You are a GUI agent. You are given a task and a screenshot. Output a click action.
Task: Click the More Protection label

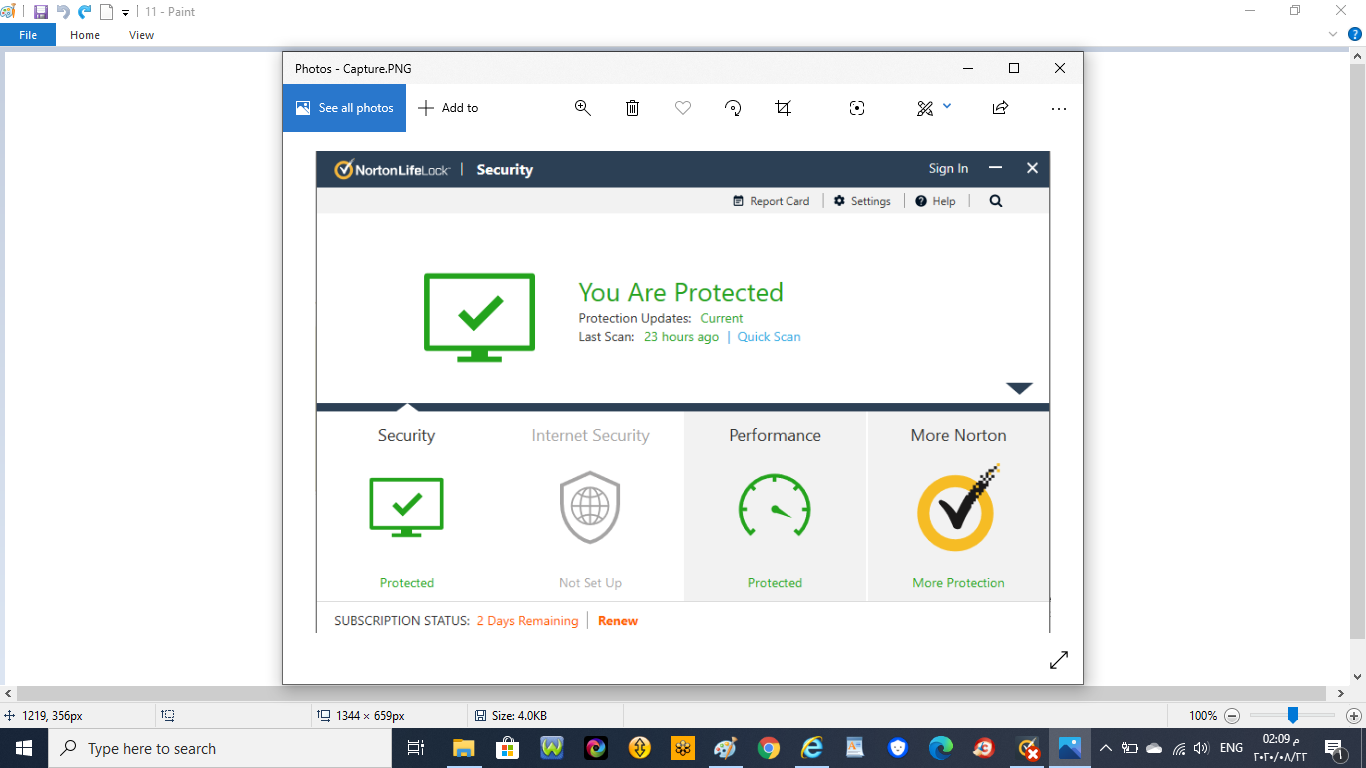tap(958, 583)
